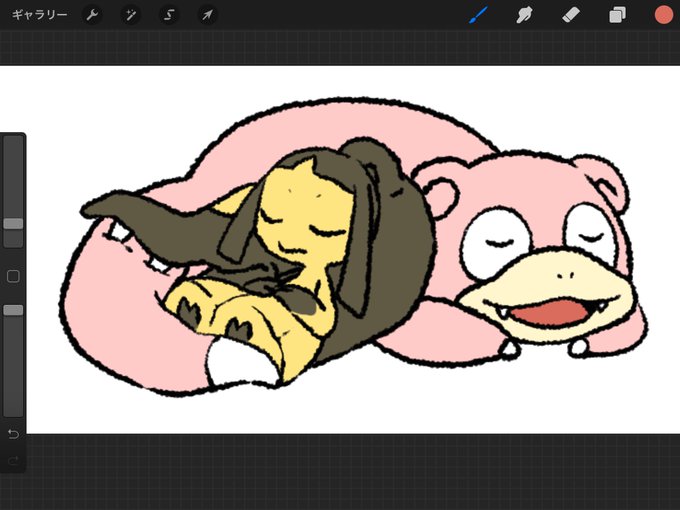This screenshot has width=680, height=510.
Task: Undo the last stroke
Action: 13,434
